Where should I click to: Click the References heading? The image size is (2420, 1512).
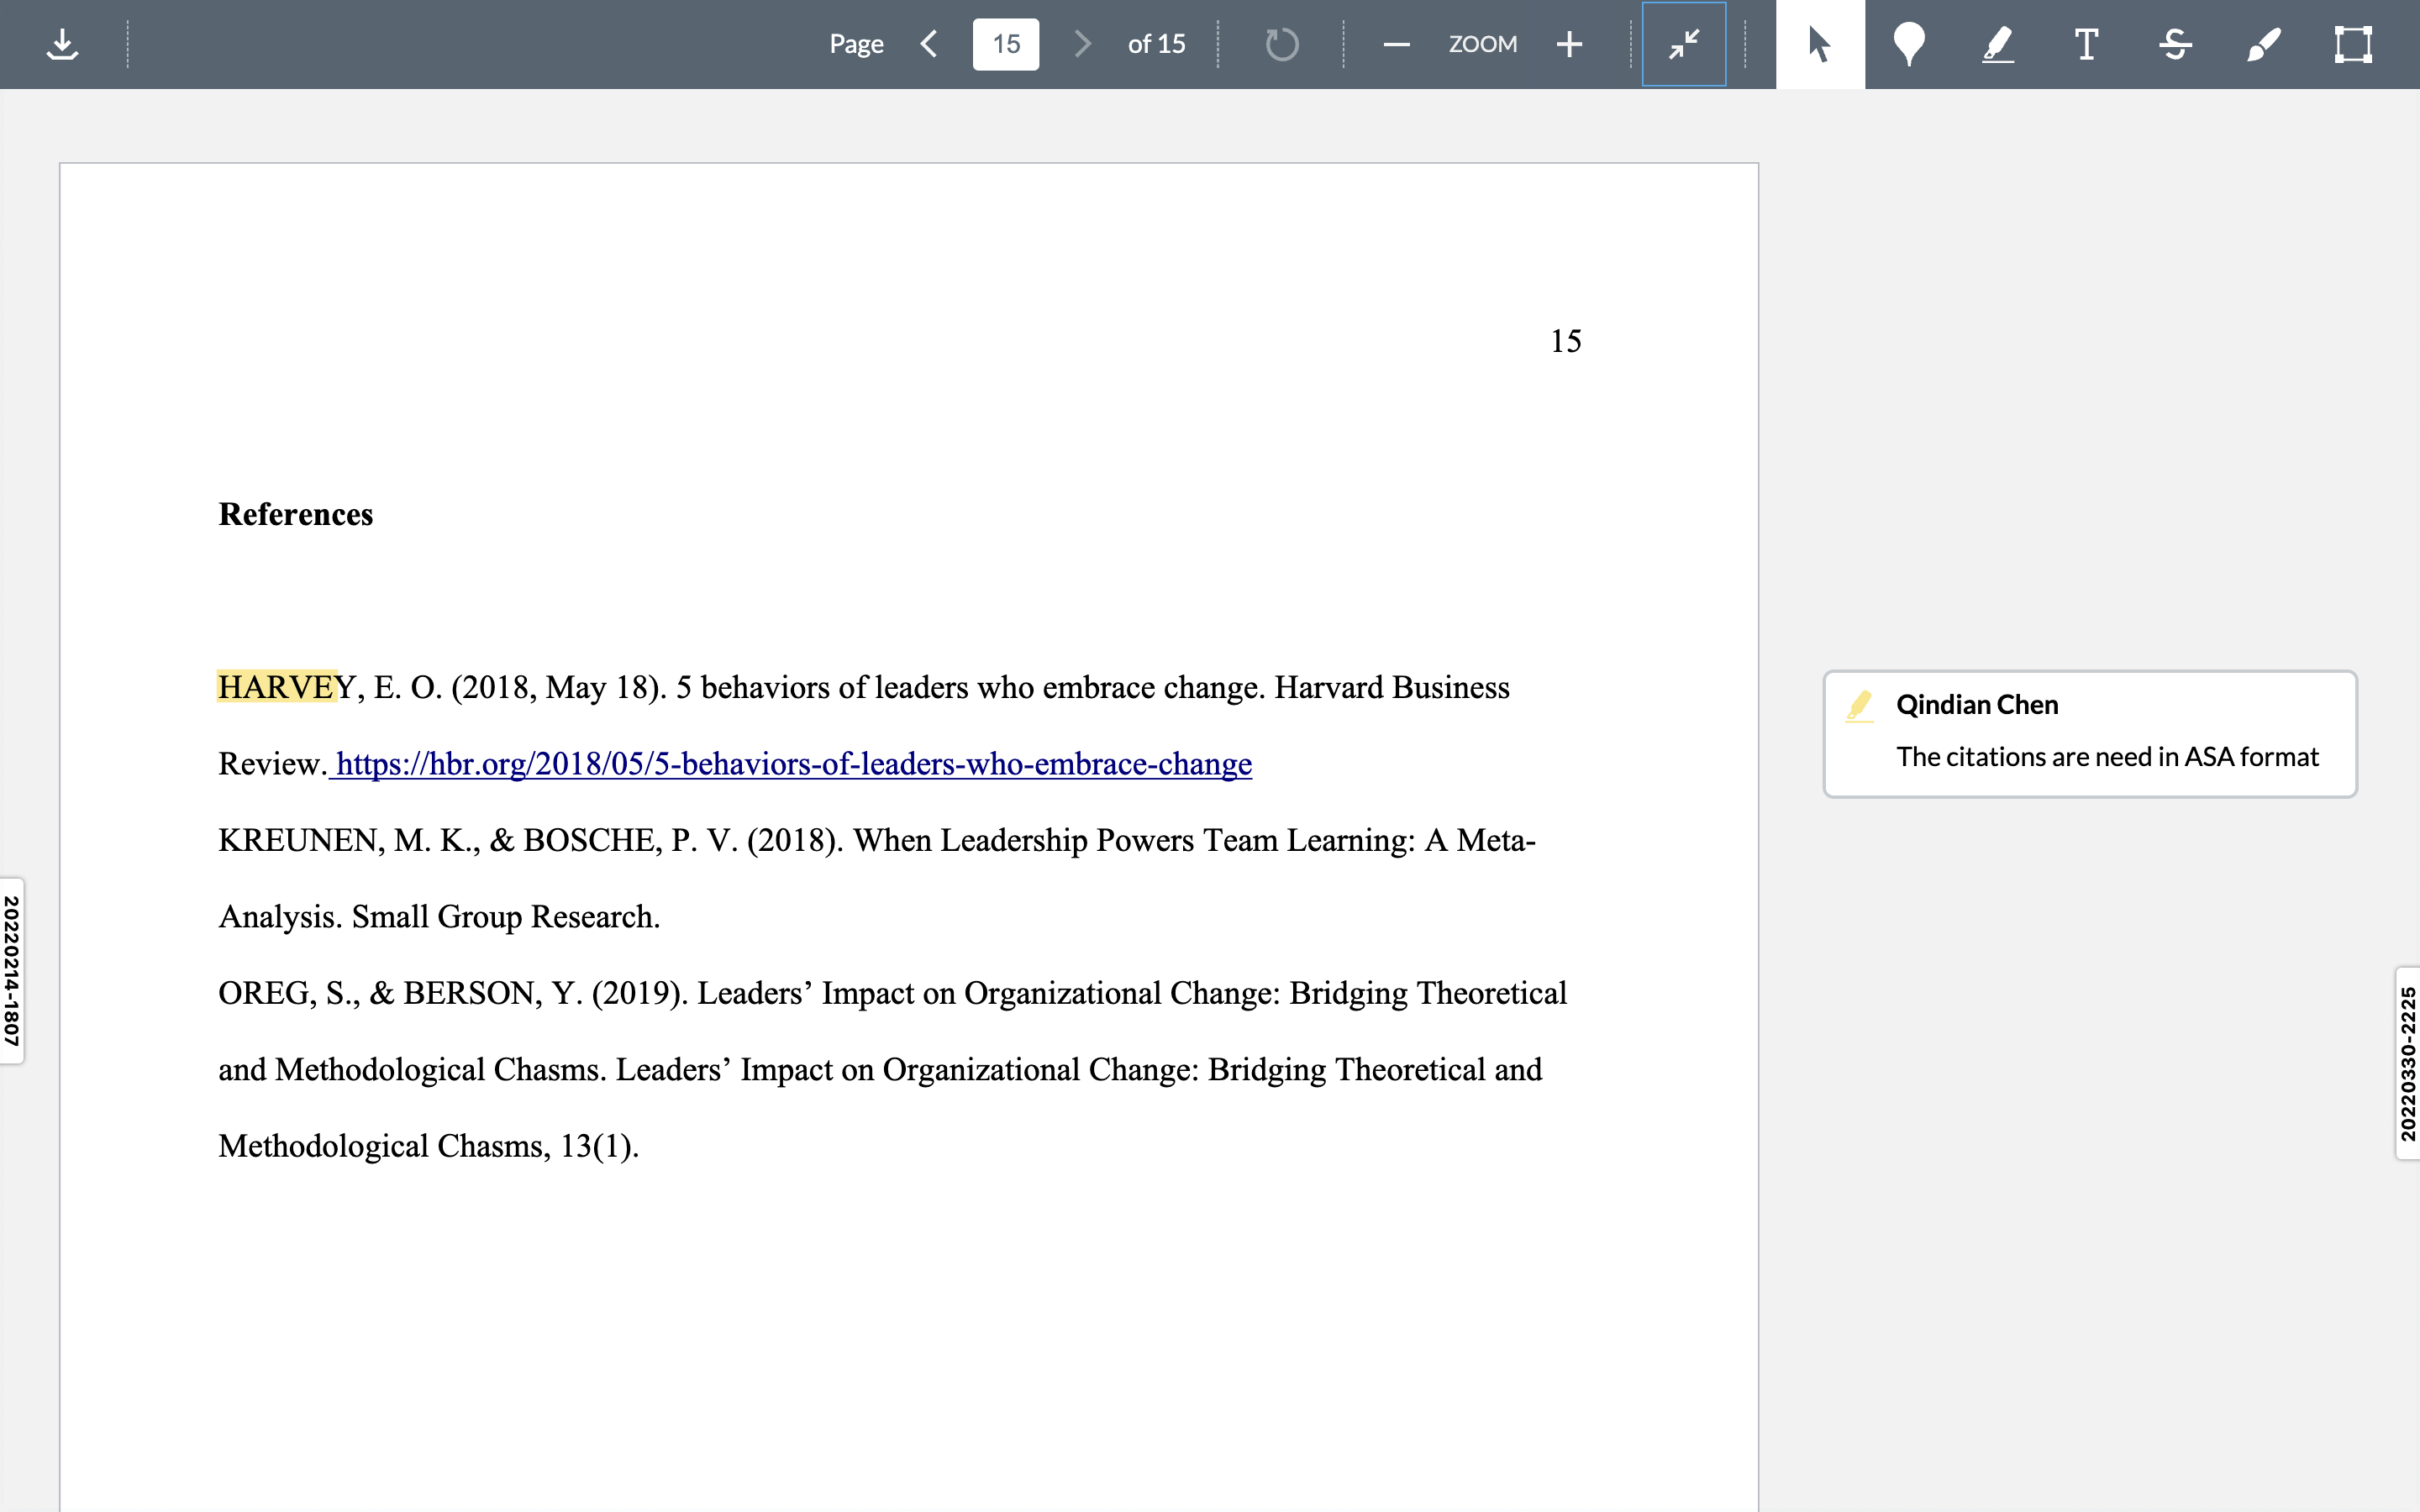tap(296, 514)
